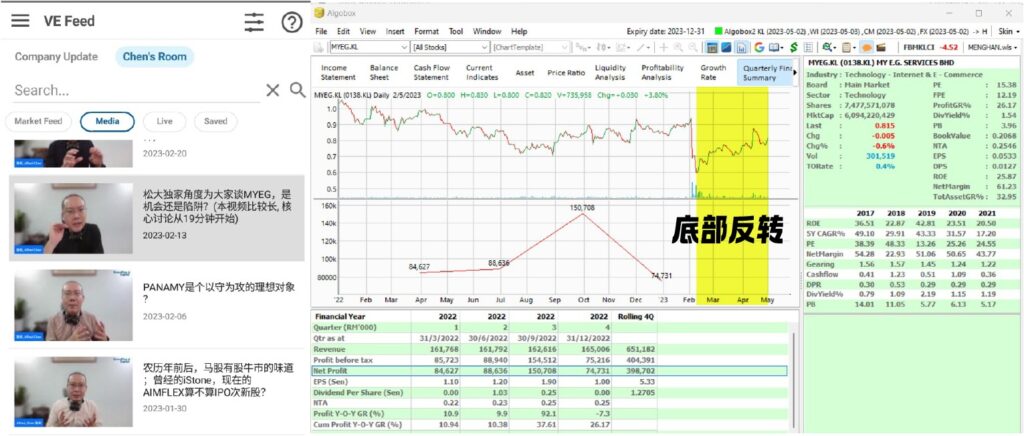Viewport: 1024px width, 436px height.
Task: Select the Market Feed filter chip
Action: point(38,121)
